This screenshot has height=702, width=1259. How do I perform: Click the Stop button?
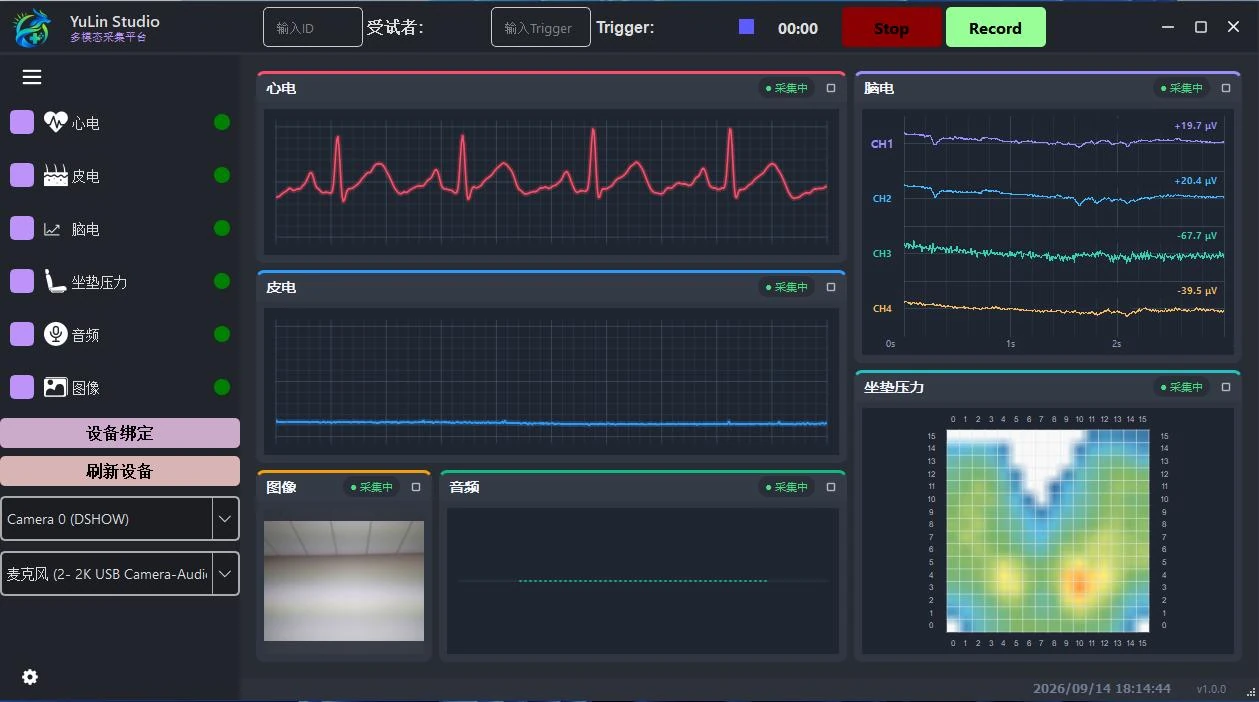892,28
